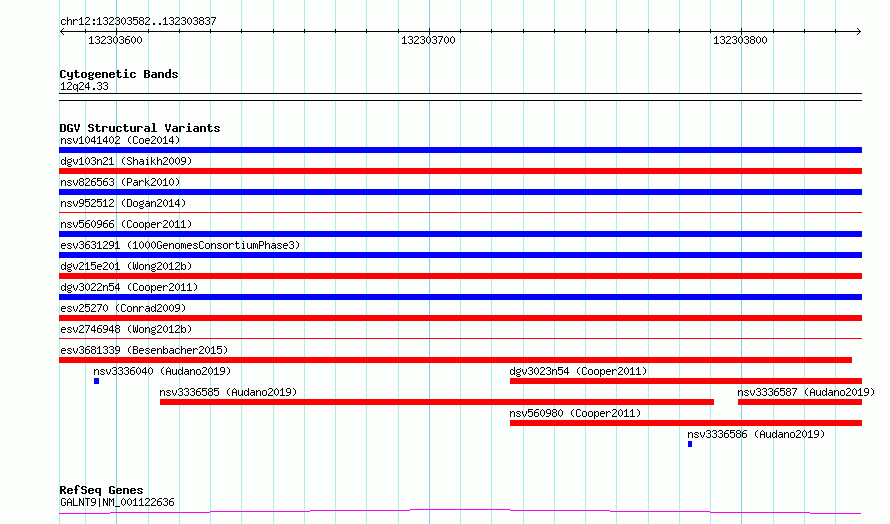Image resolution: width=890 pixels, height=524 pixels.
Task: Open the dgv3022n54 (Cooper2011) label
Action: [x=129, y=287]
